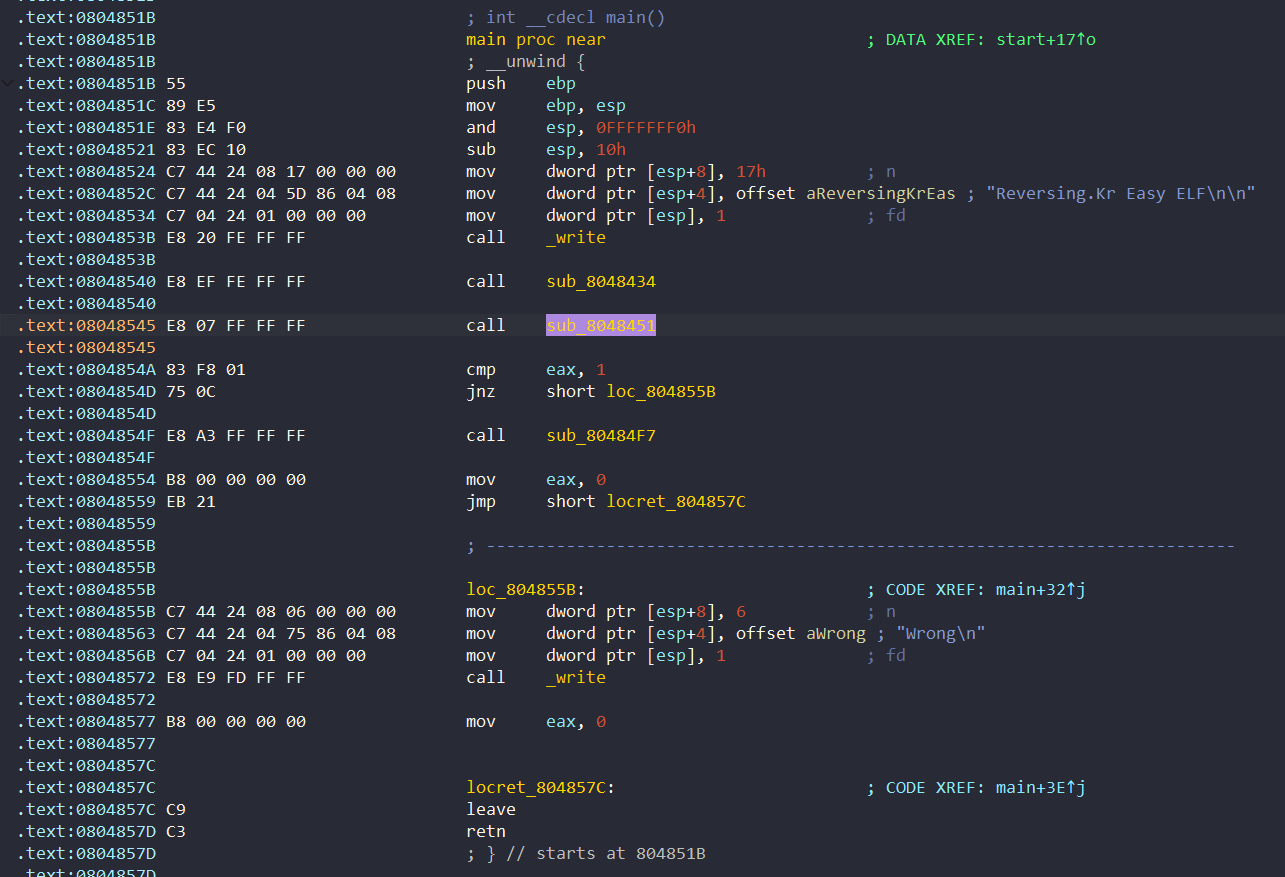1285x877 pixels.
Task: Click the '; n' comment on the 17h line
Action: [x=881, y=171]
